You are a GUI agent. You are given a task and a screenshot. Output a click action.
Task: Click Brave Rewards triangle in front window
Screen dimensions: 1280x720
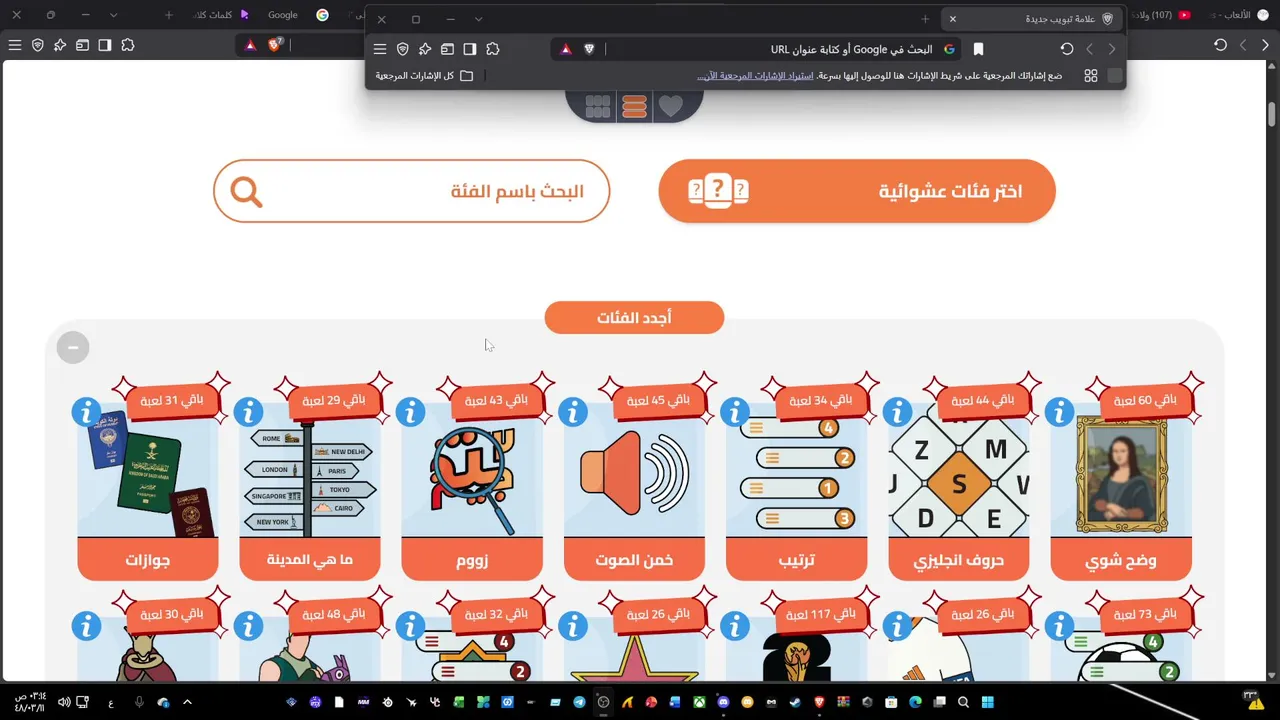pyautogui.click(x=566, y=49)
